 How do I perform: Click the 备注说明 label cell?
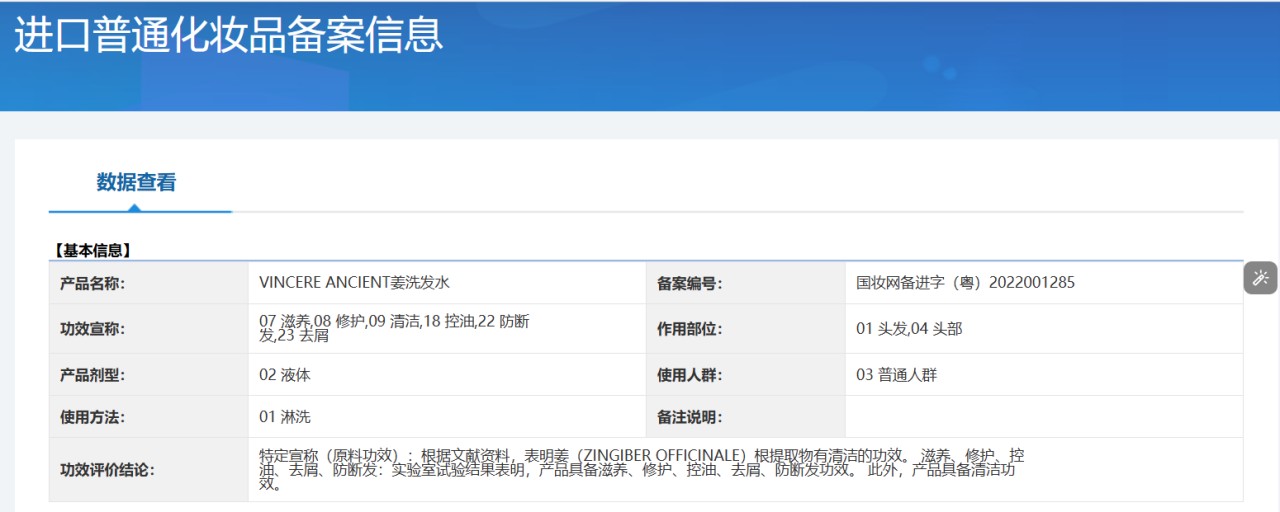[x=746, y=417]
